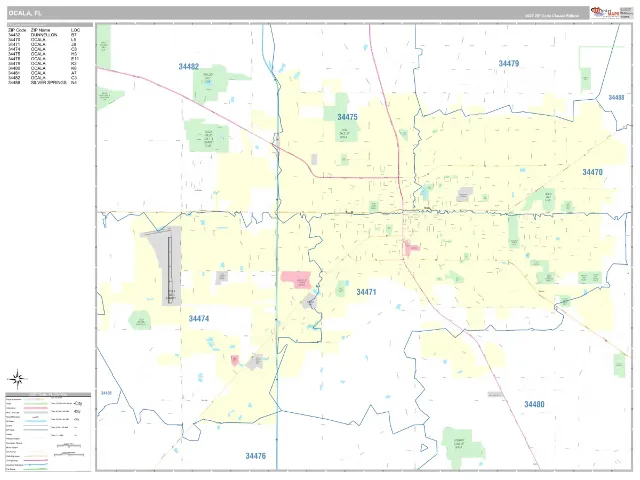Click the 34471 ZIP label on the map
This screenshot has height=480, width=640.
point(366,292)
